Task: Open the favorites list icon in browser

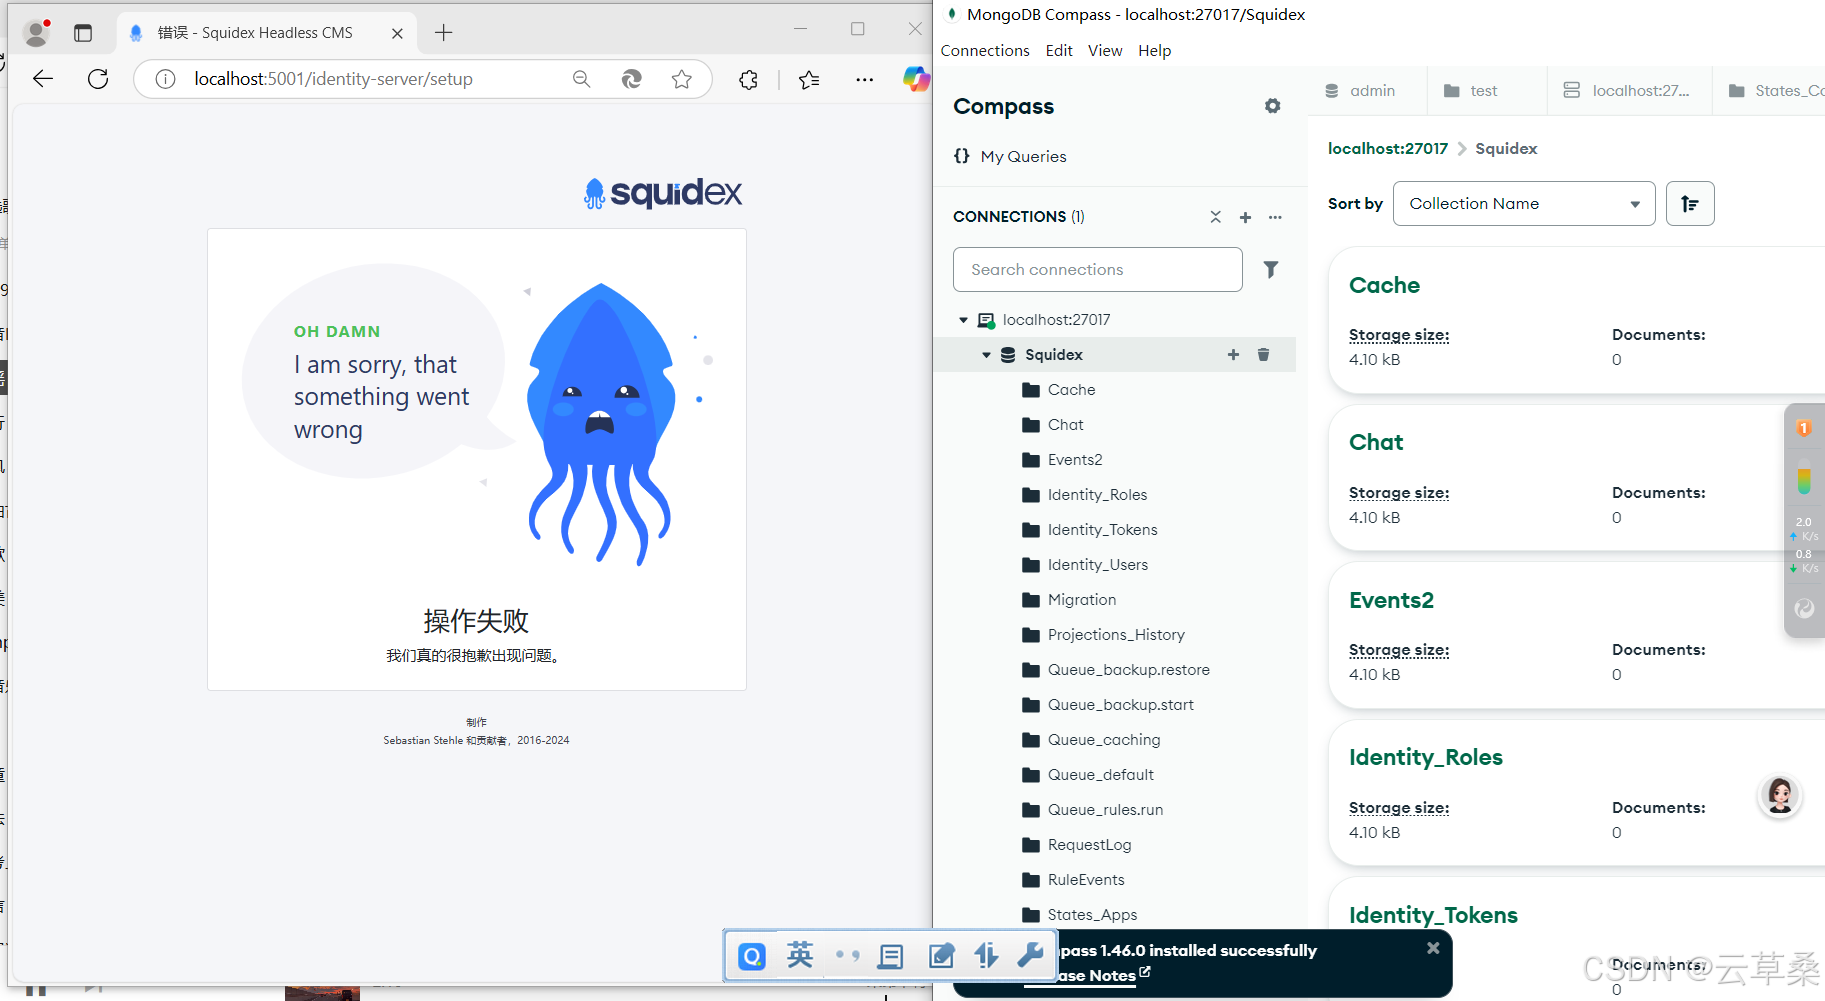Action: pyautogui.click(x=809, y=79)
